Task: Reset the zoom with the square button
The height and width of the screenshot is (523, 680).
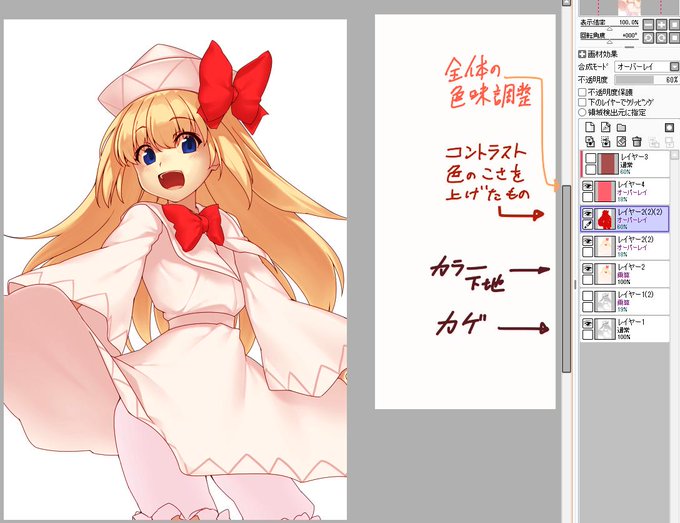Action: 675,24
